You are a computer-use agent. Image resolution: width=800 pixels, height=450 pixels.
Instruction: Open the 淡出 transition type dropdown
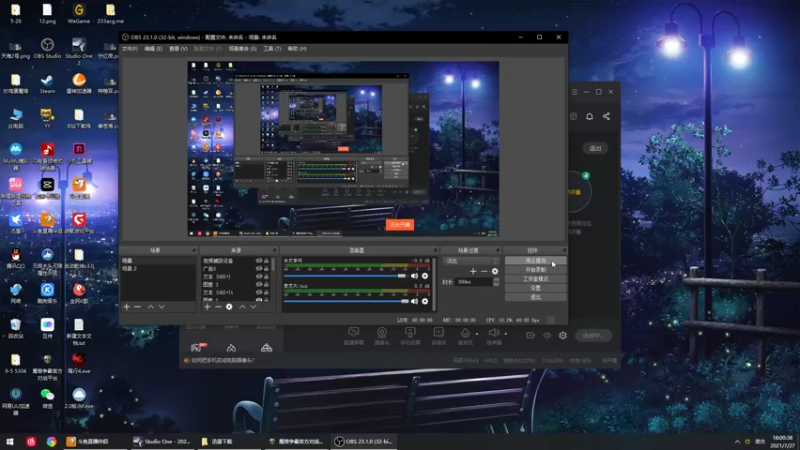point(471,261)
